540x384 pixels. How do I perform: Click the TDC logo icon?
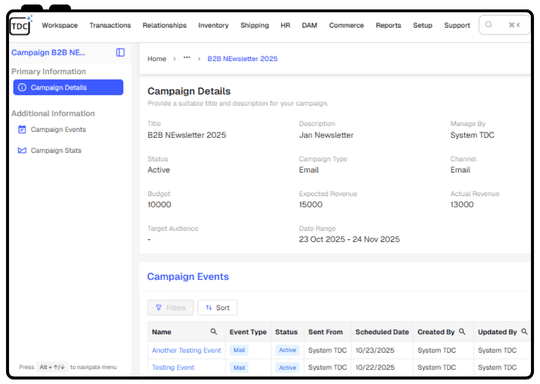click(x=20, y=25)
